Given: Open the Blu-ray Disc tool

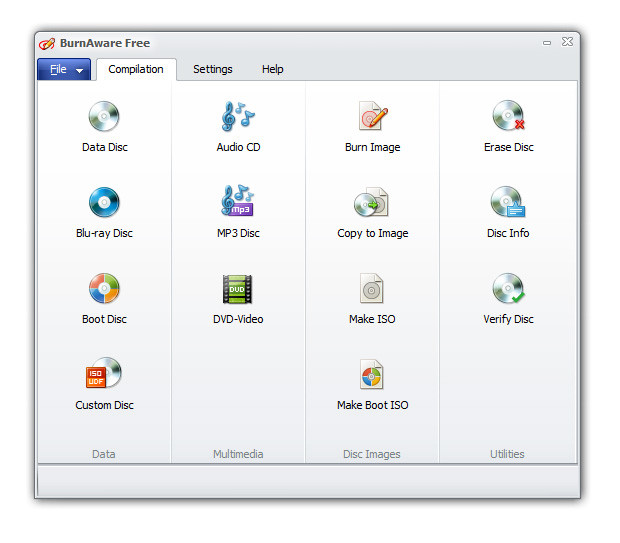Looking at the screenshot, I should point(104,202).
